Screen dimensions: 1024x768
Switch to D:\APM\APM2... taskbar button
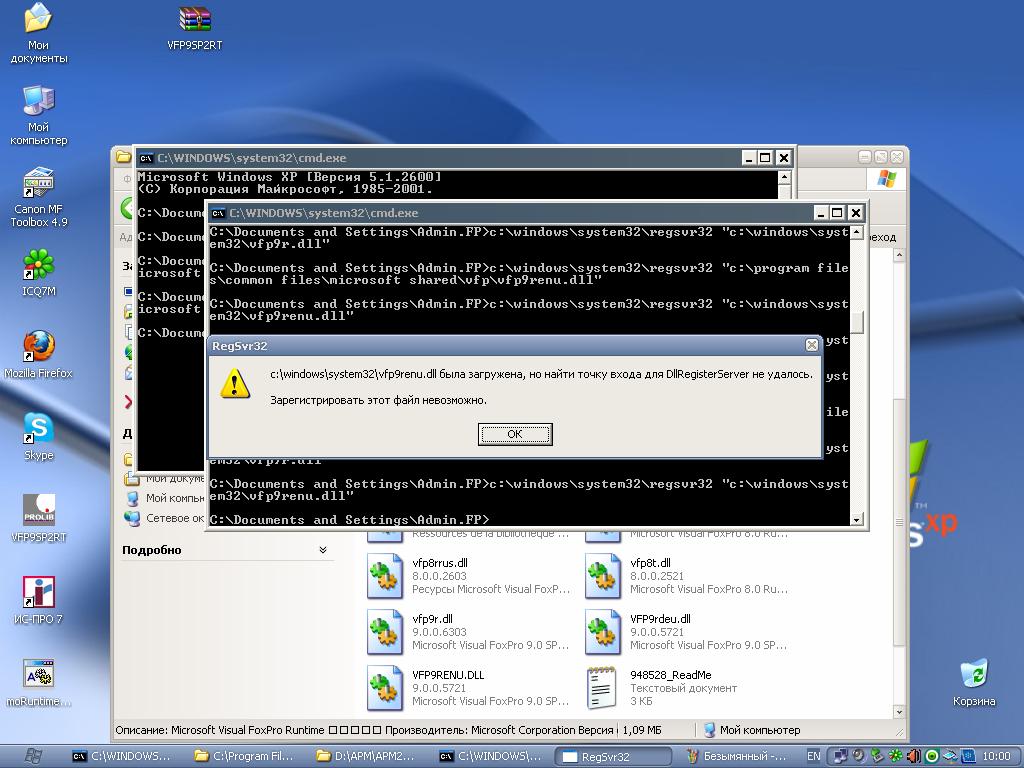368,756
